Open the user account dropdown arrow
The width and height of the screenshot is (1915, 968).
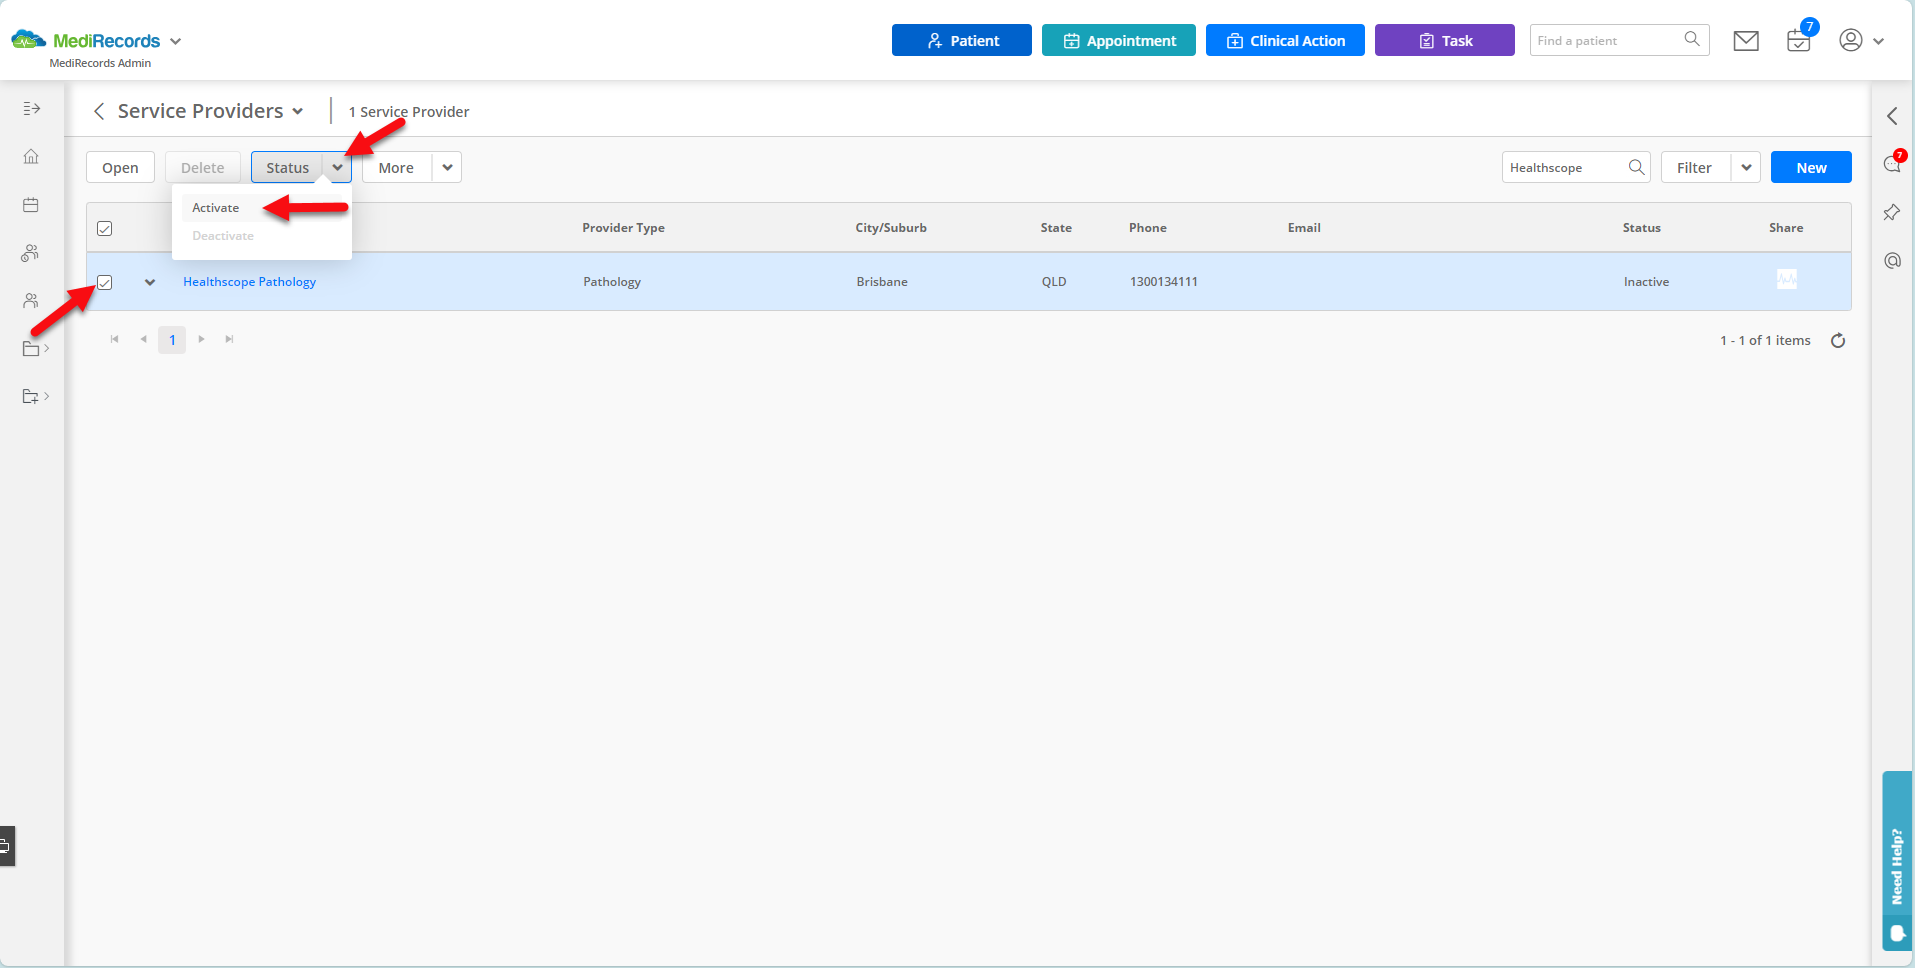(x=1878, y=41)
